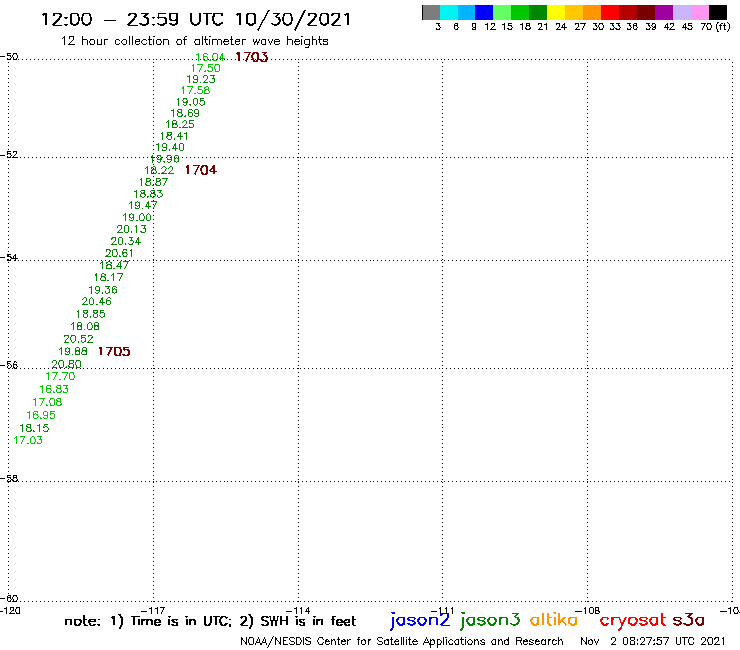Viewport: 740px width, 650px height.
Task: Click the wave height value 20.52
Action: [x=78, y=339]
